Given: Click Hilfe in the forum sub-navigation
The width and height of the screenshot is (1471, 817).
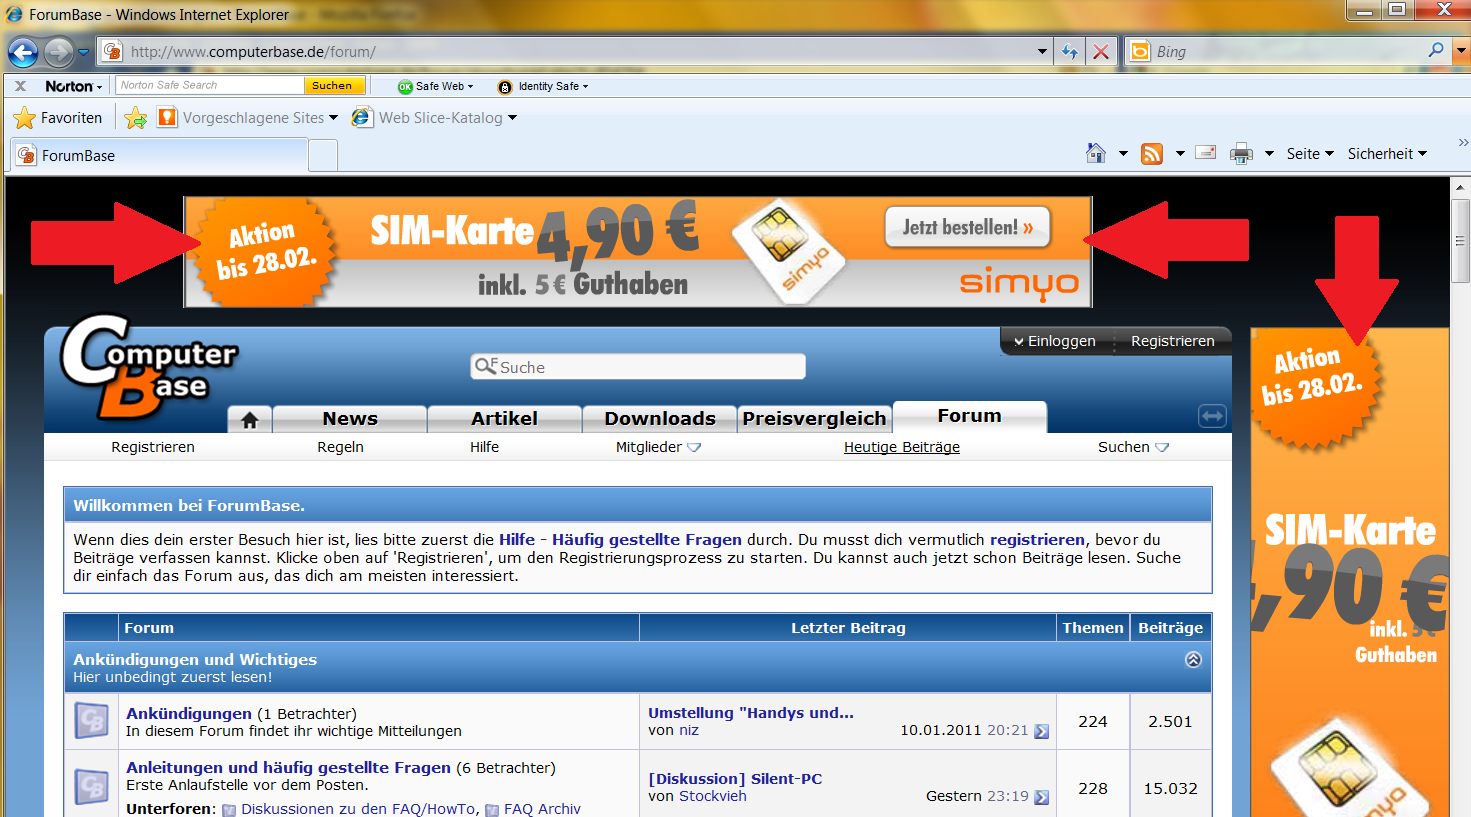Looking at the screenshot, I should pos(484,447).
